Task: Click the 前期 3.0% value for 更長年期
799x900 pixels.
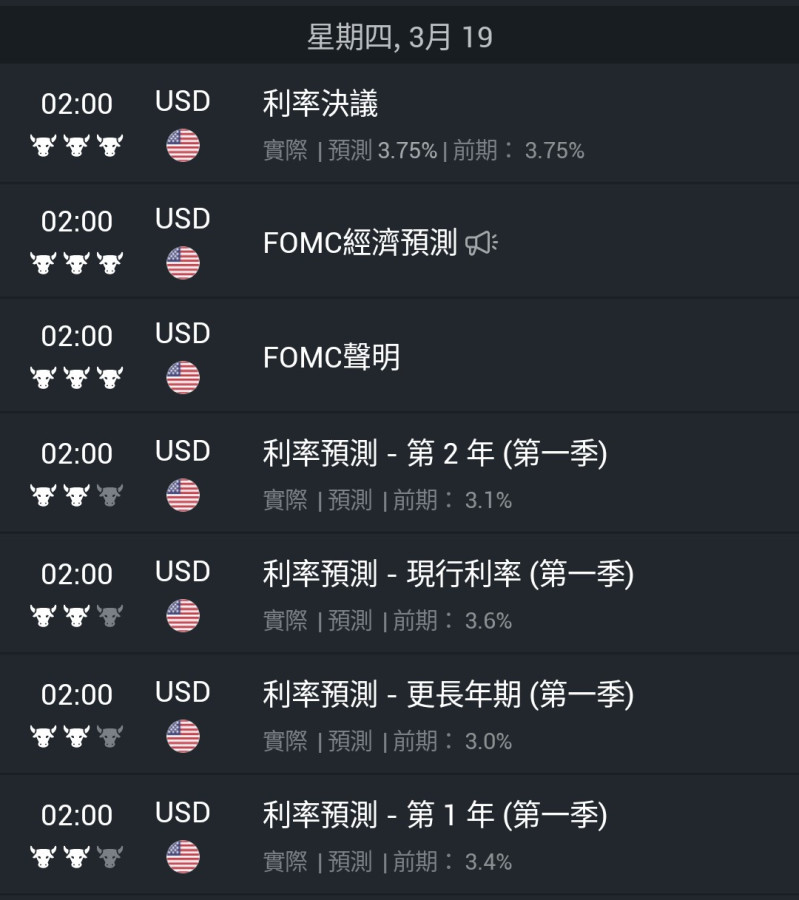Action: tap(488, 742)
